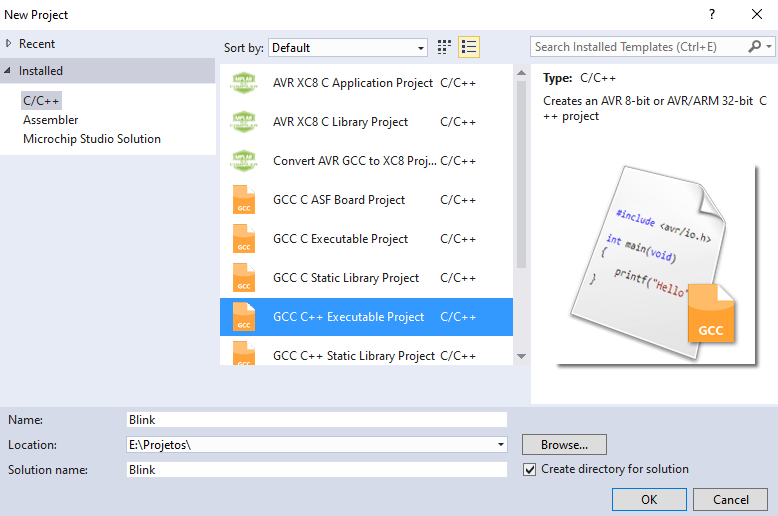Screen dimensions: 778x516
Task: Click the GCC C++ Executable Project icon
Action: pyautogui.click(x=244, y=317)
